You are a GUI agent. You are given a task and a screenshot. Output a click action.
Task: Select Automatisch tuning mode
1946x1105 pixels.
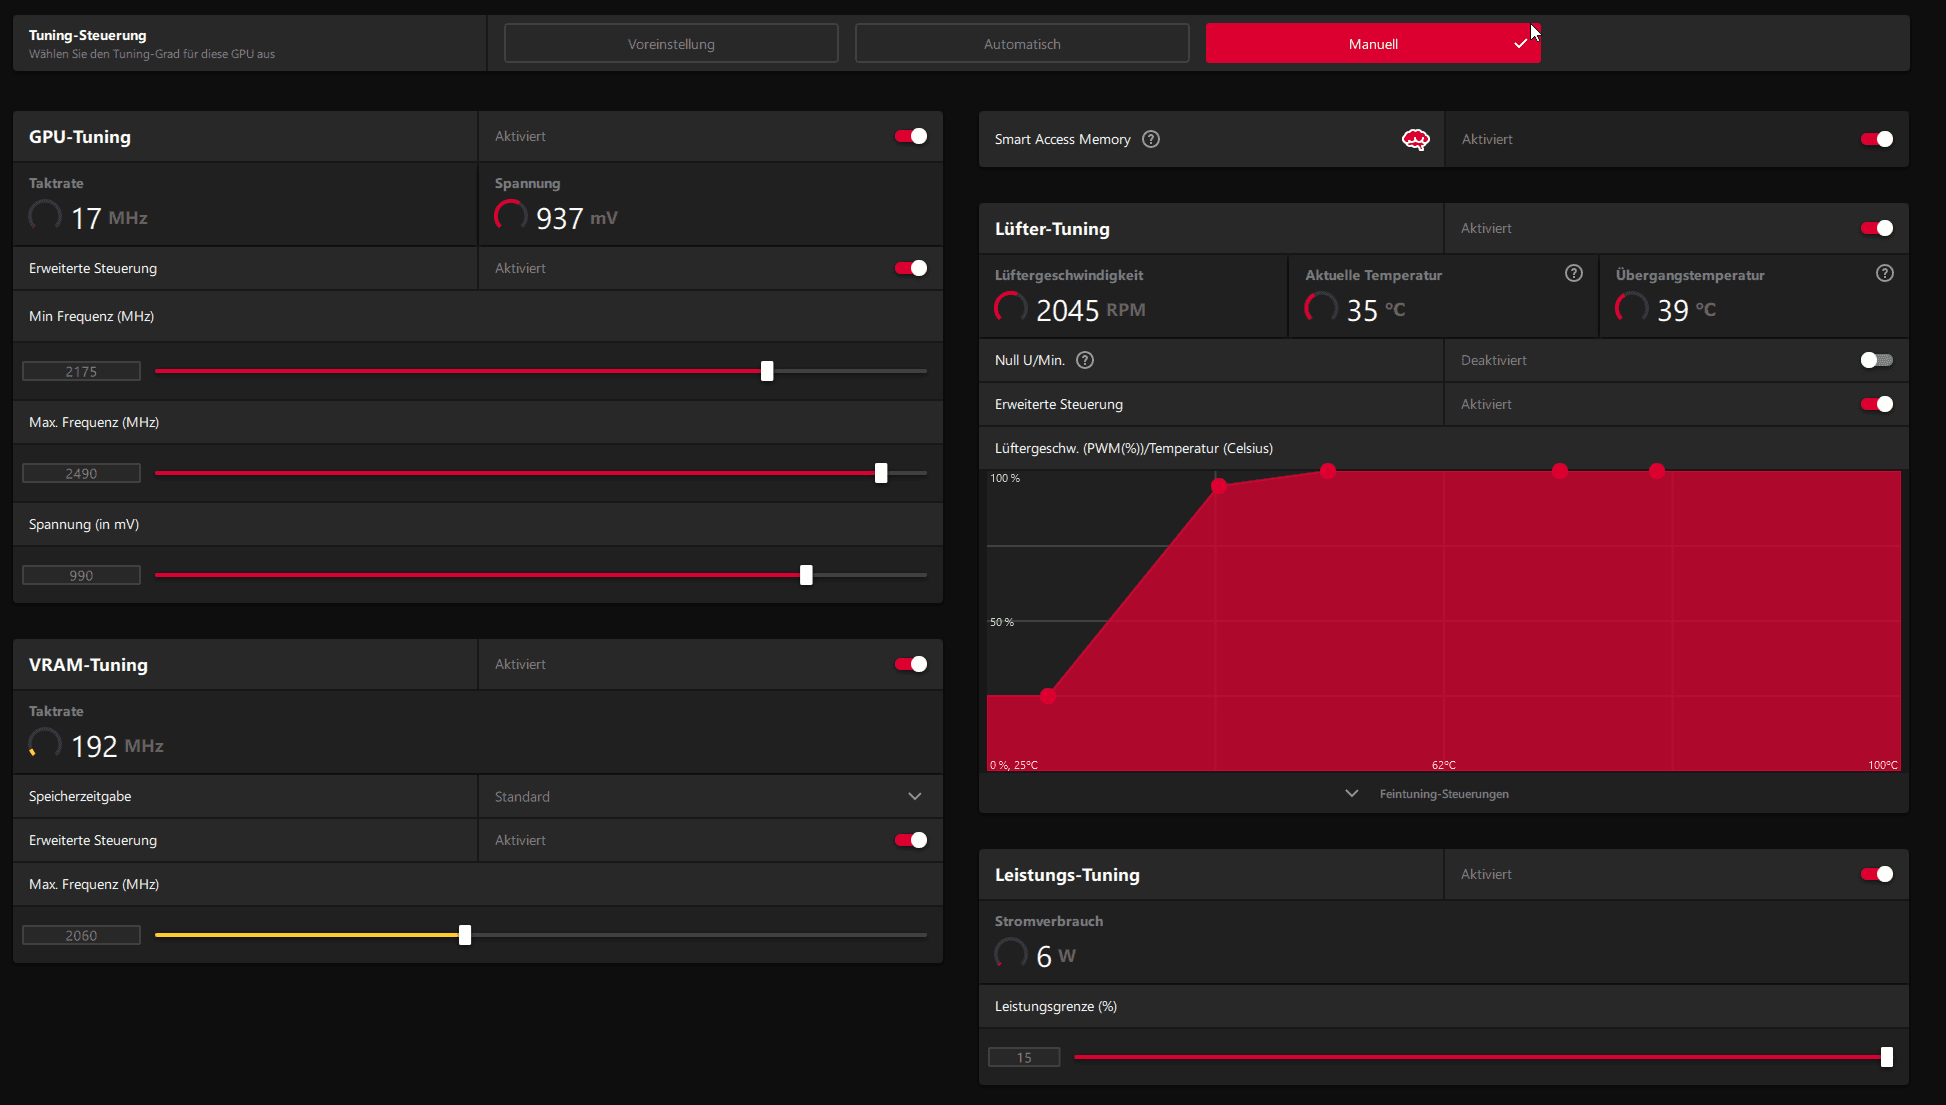tap(1022, 44)
